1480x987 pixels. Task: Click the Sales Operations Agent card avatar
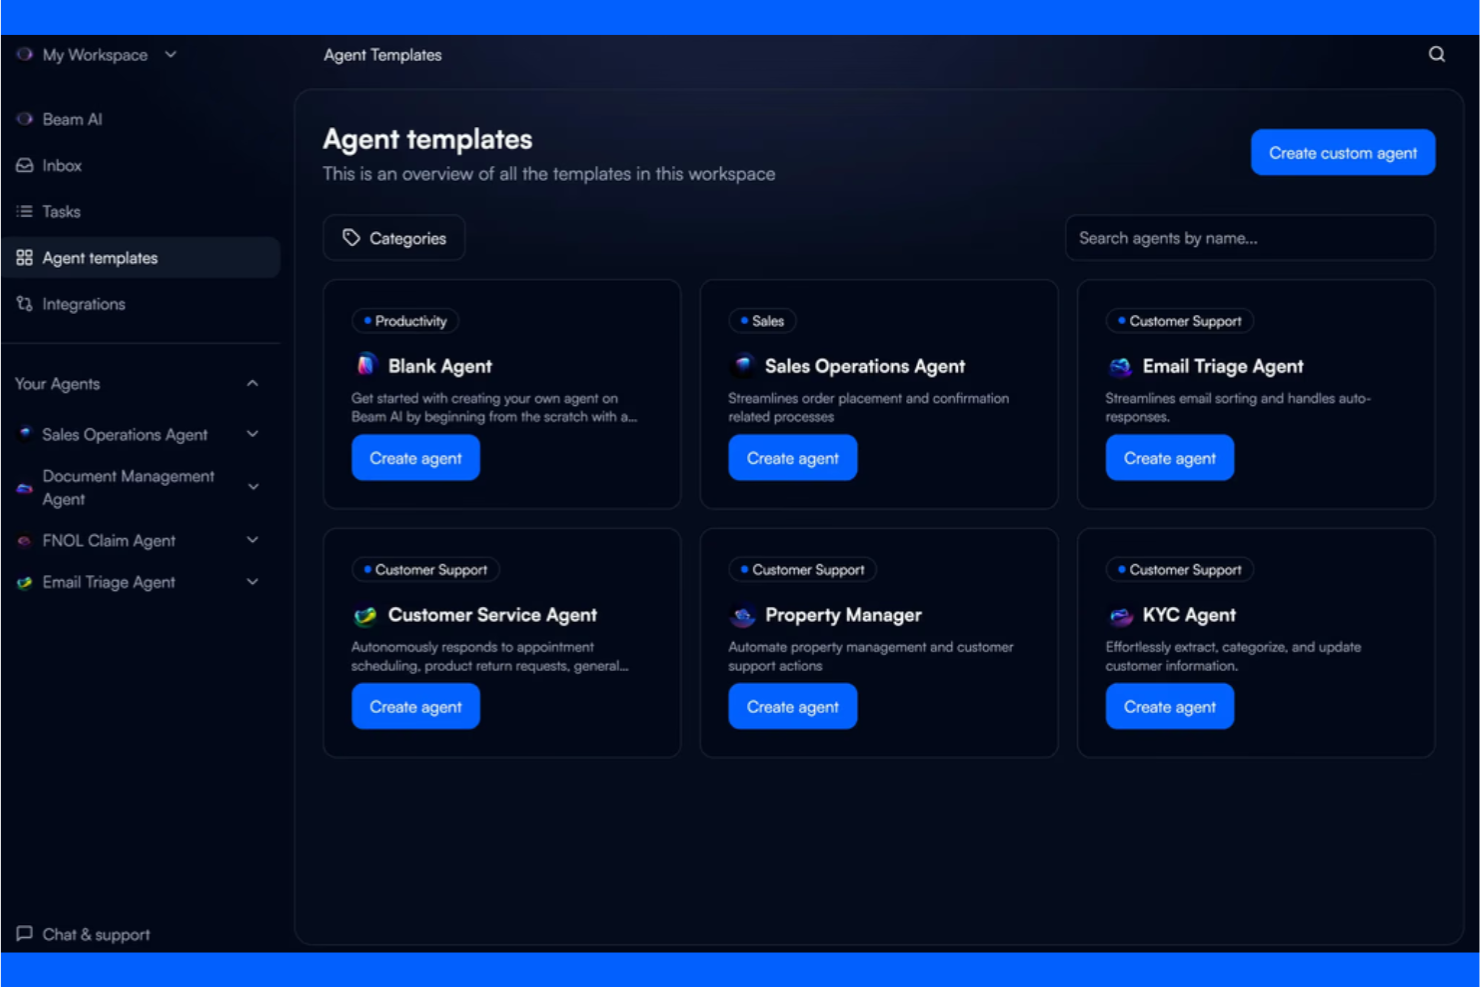[743, 365]
